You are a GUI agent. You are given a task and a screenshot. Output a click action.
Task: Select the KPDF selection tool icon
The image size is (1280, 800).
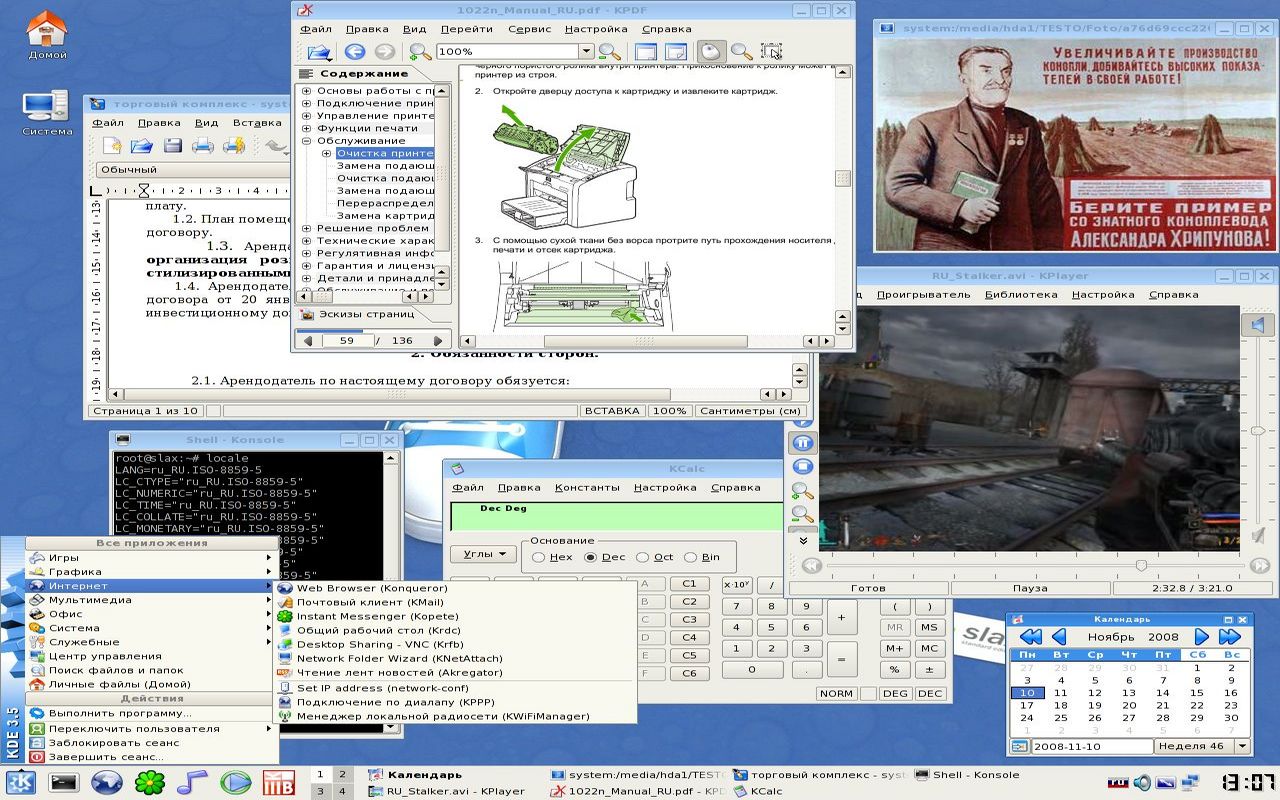point(771,52)
